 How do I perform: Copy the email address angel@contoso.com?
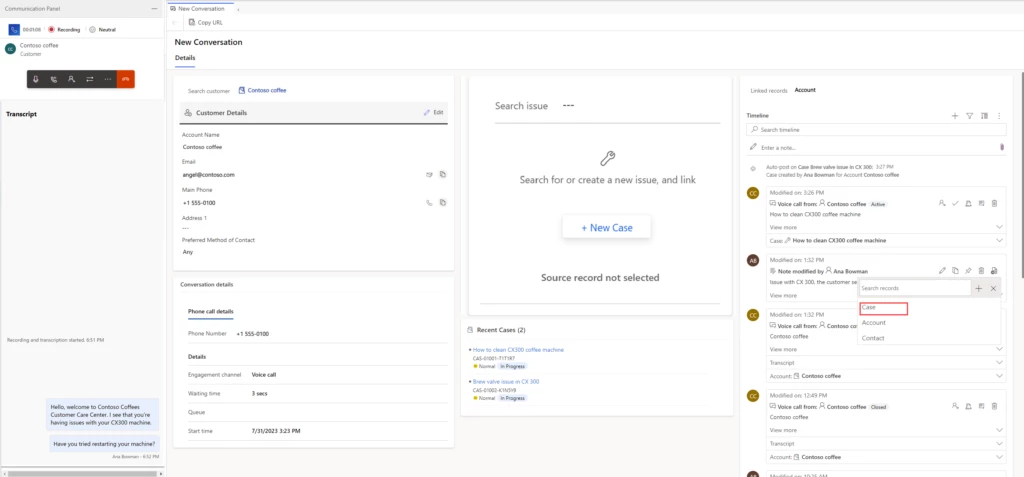[x=442, y=175]
